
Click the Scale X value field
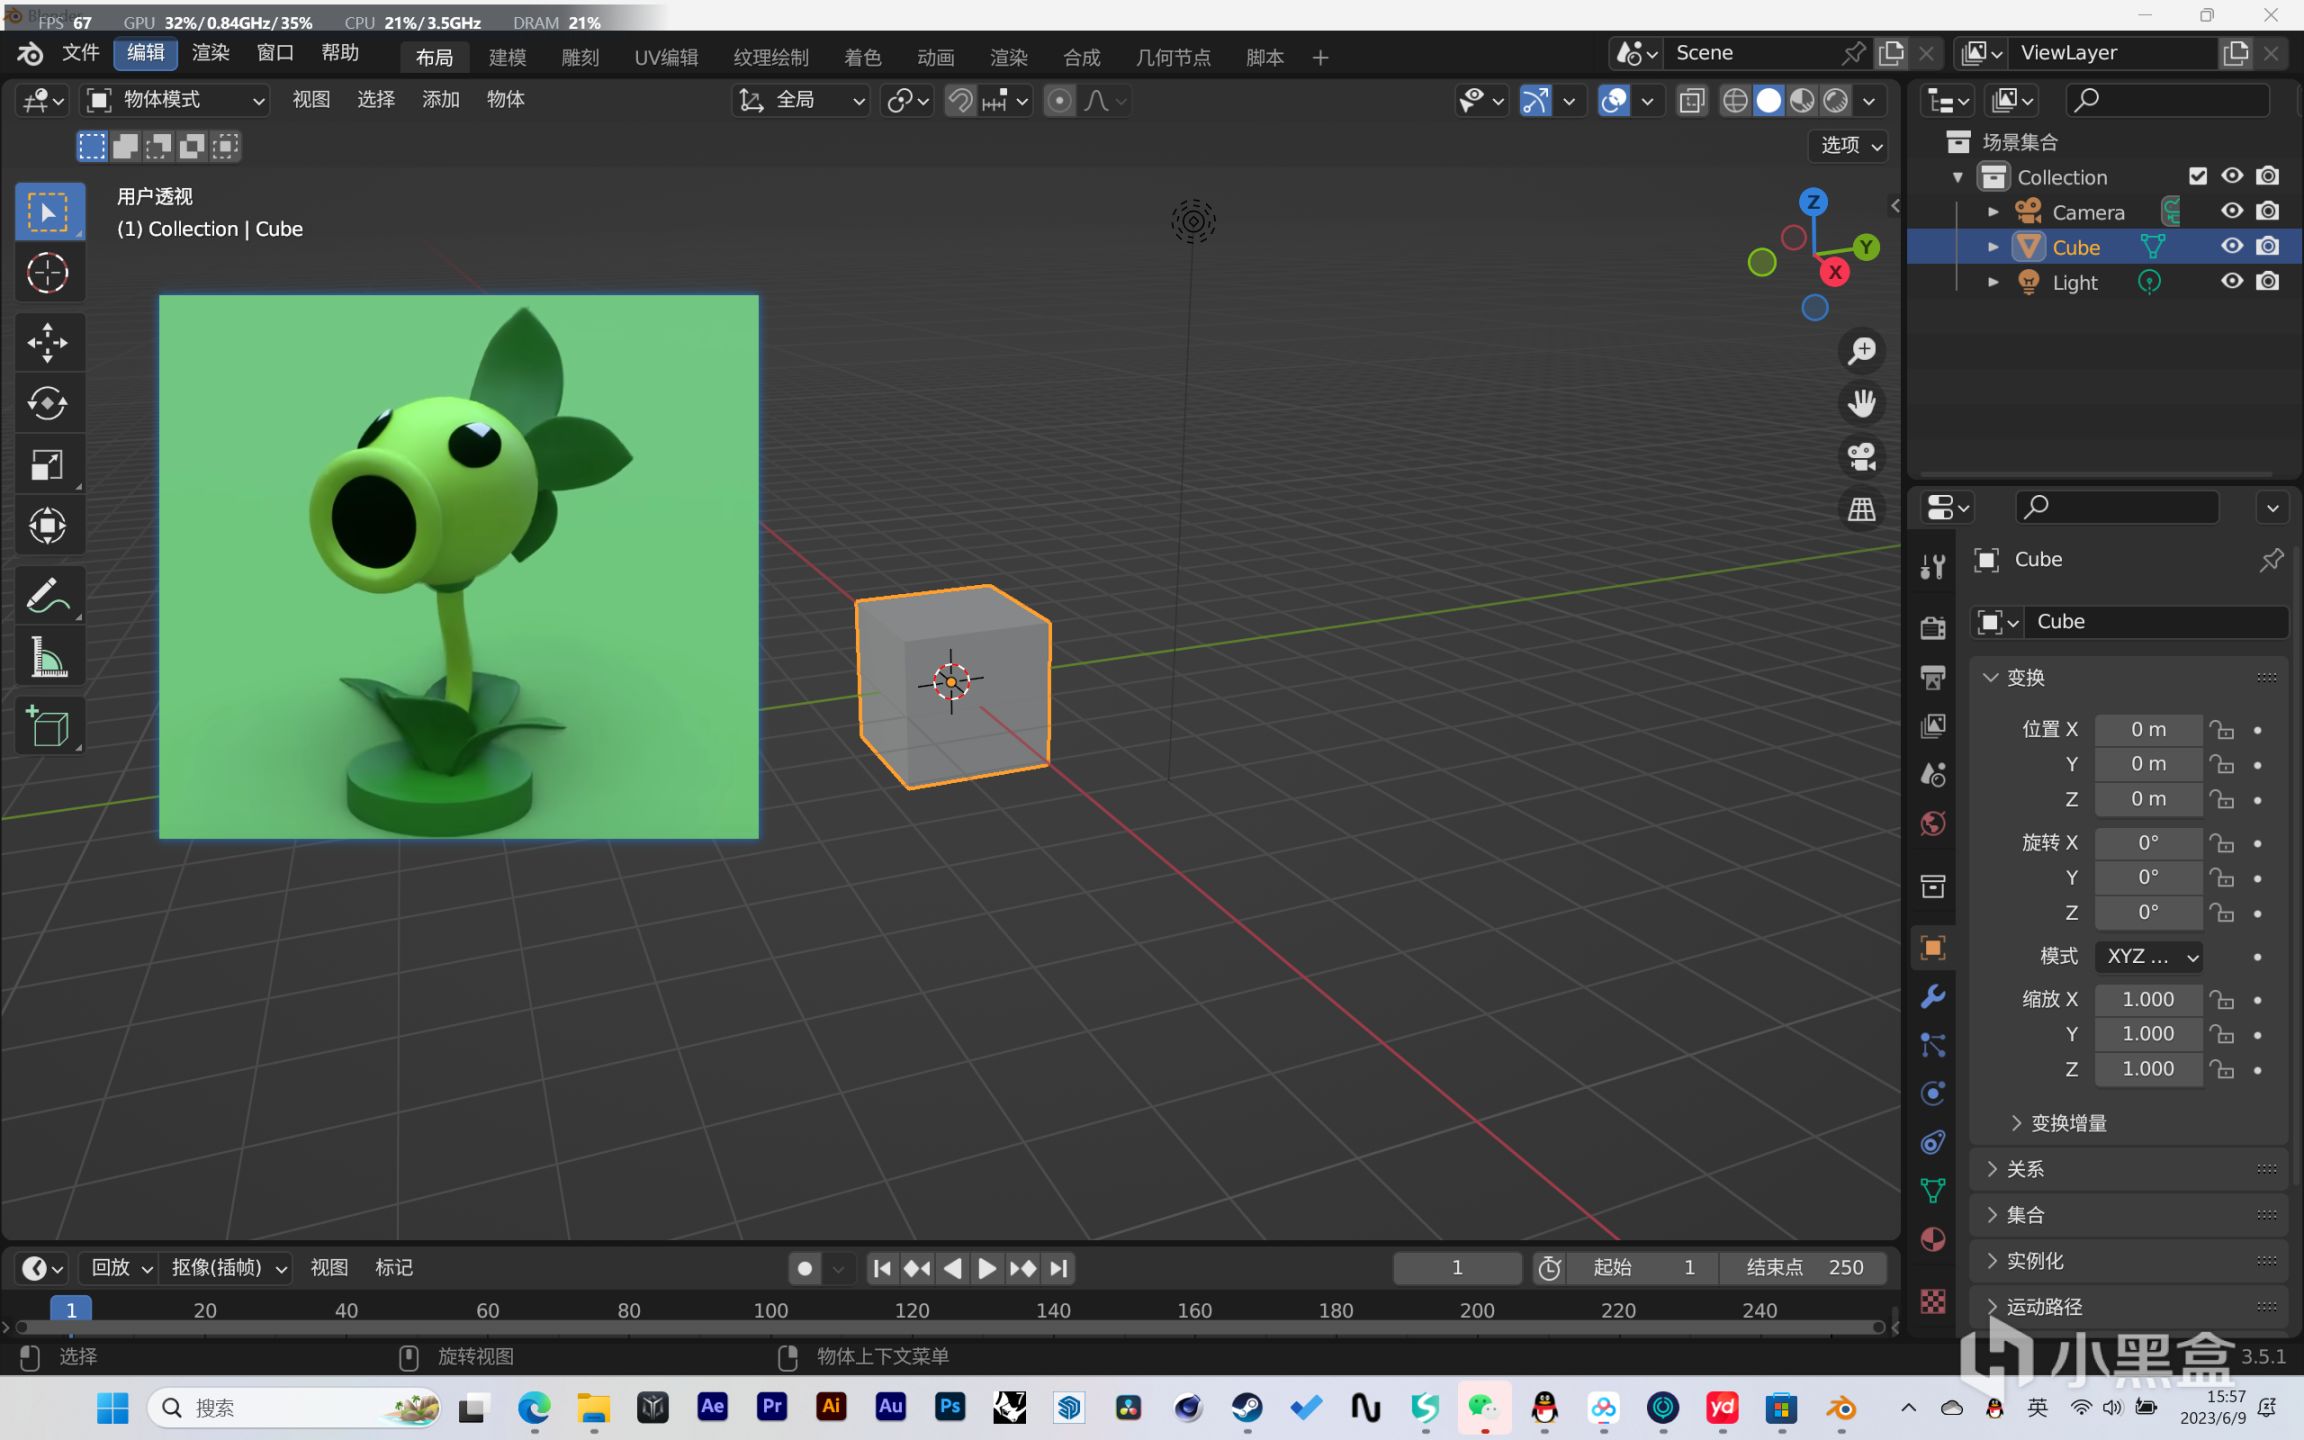tap(2148, 999)
